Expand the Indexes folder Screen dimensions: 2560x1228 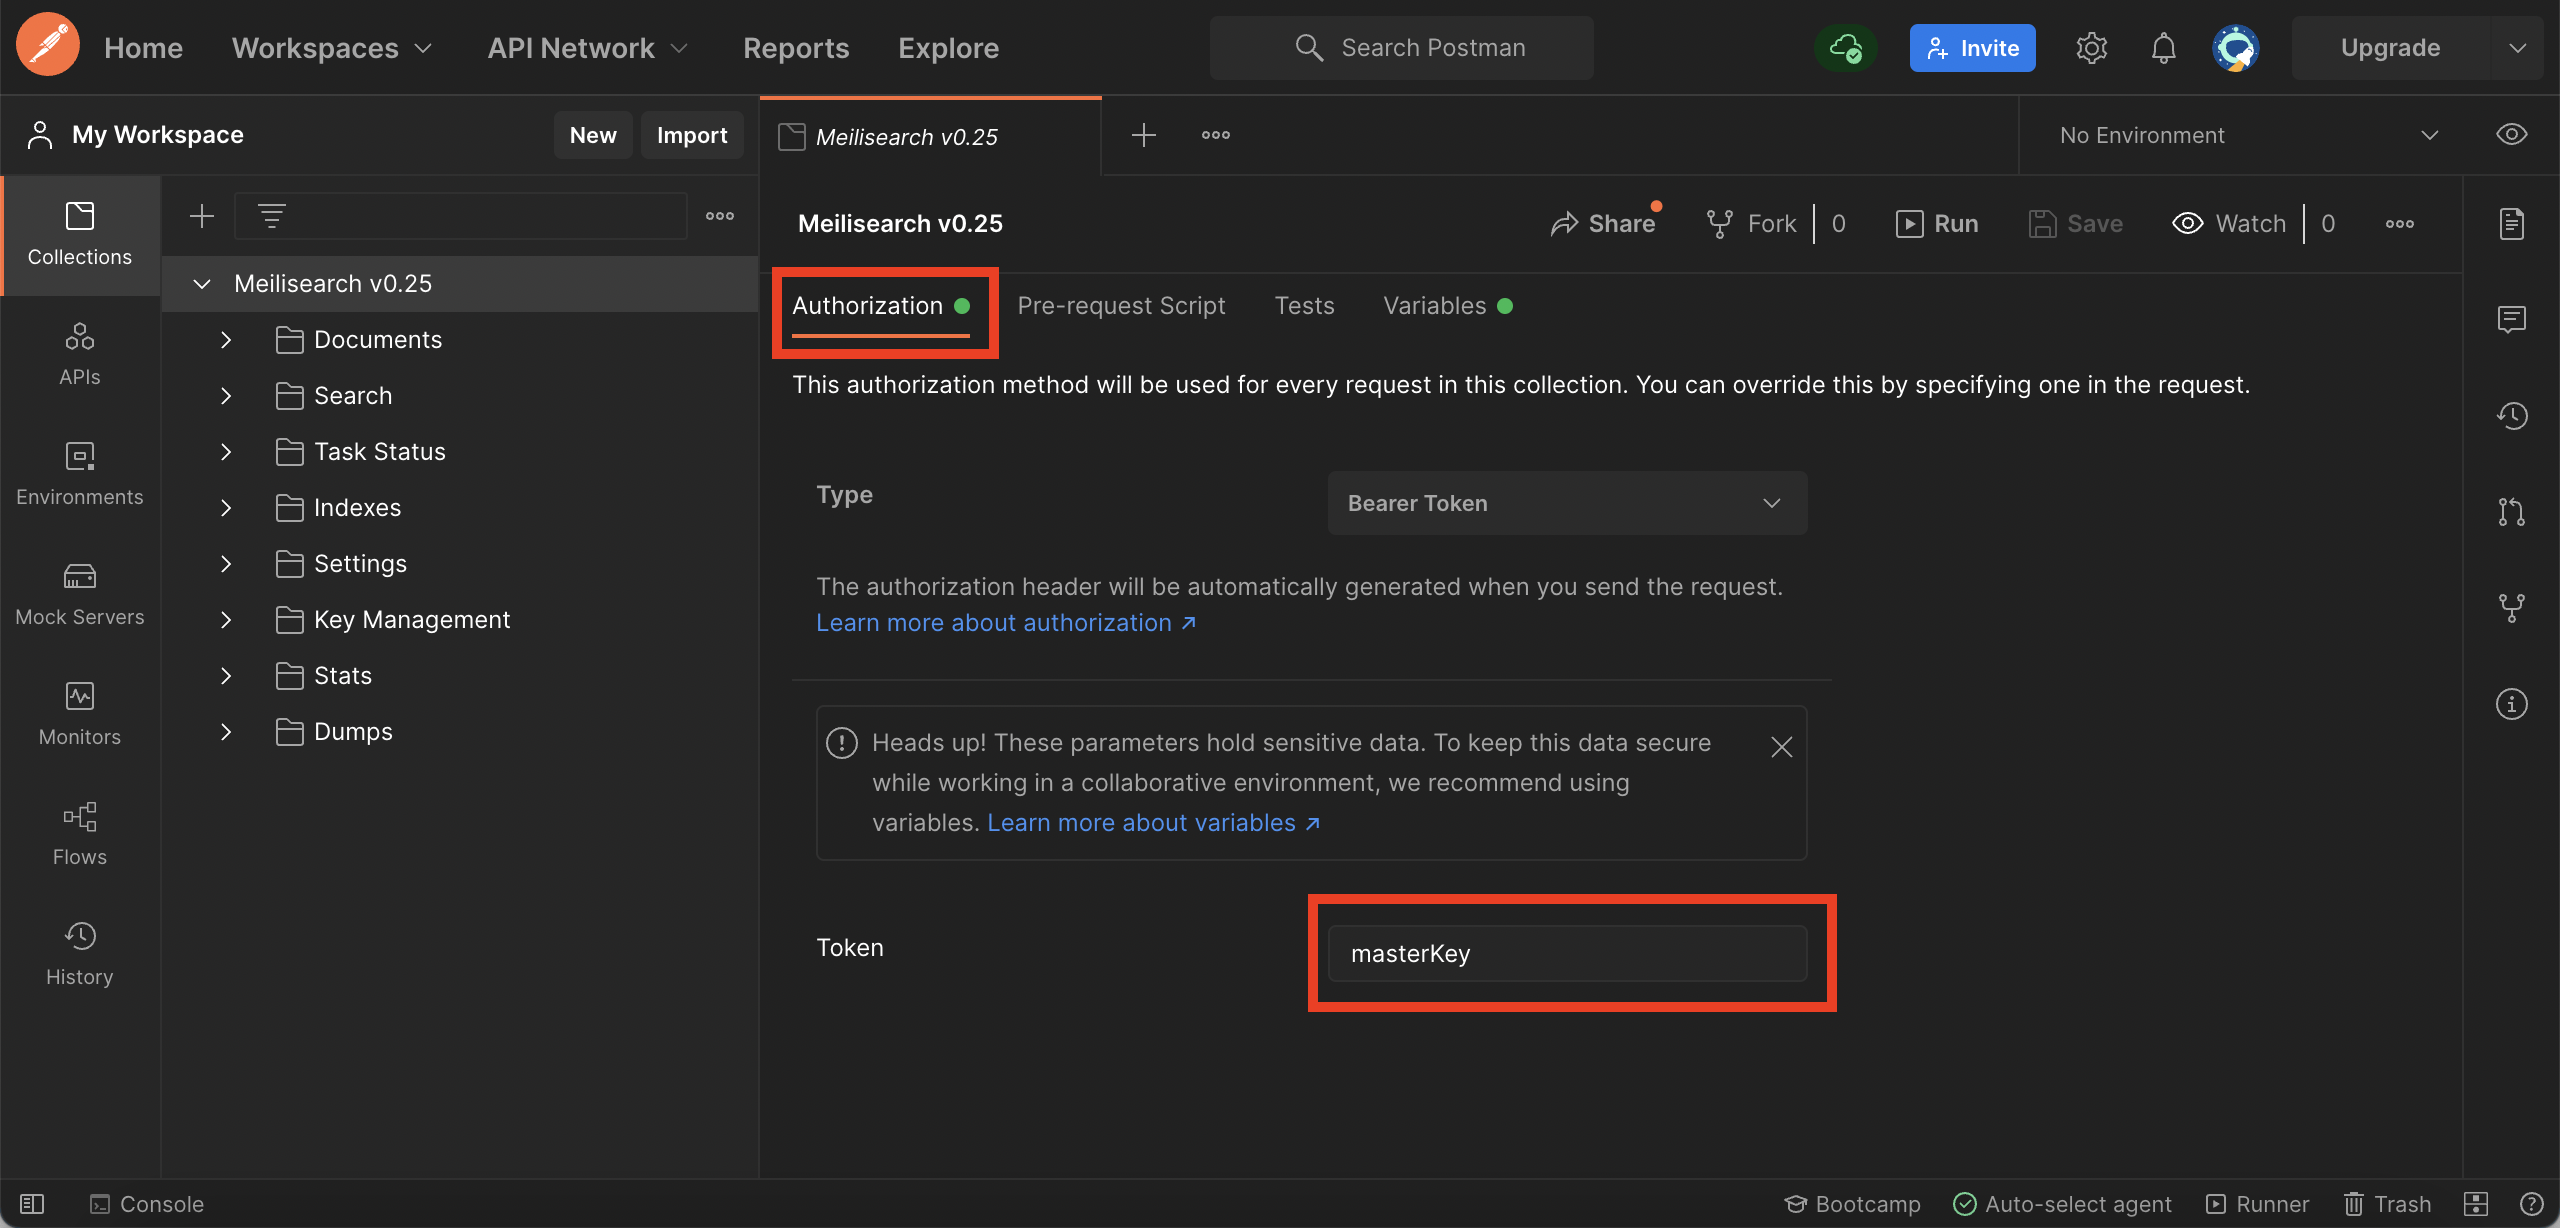coord(225,508)
